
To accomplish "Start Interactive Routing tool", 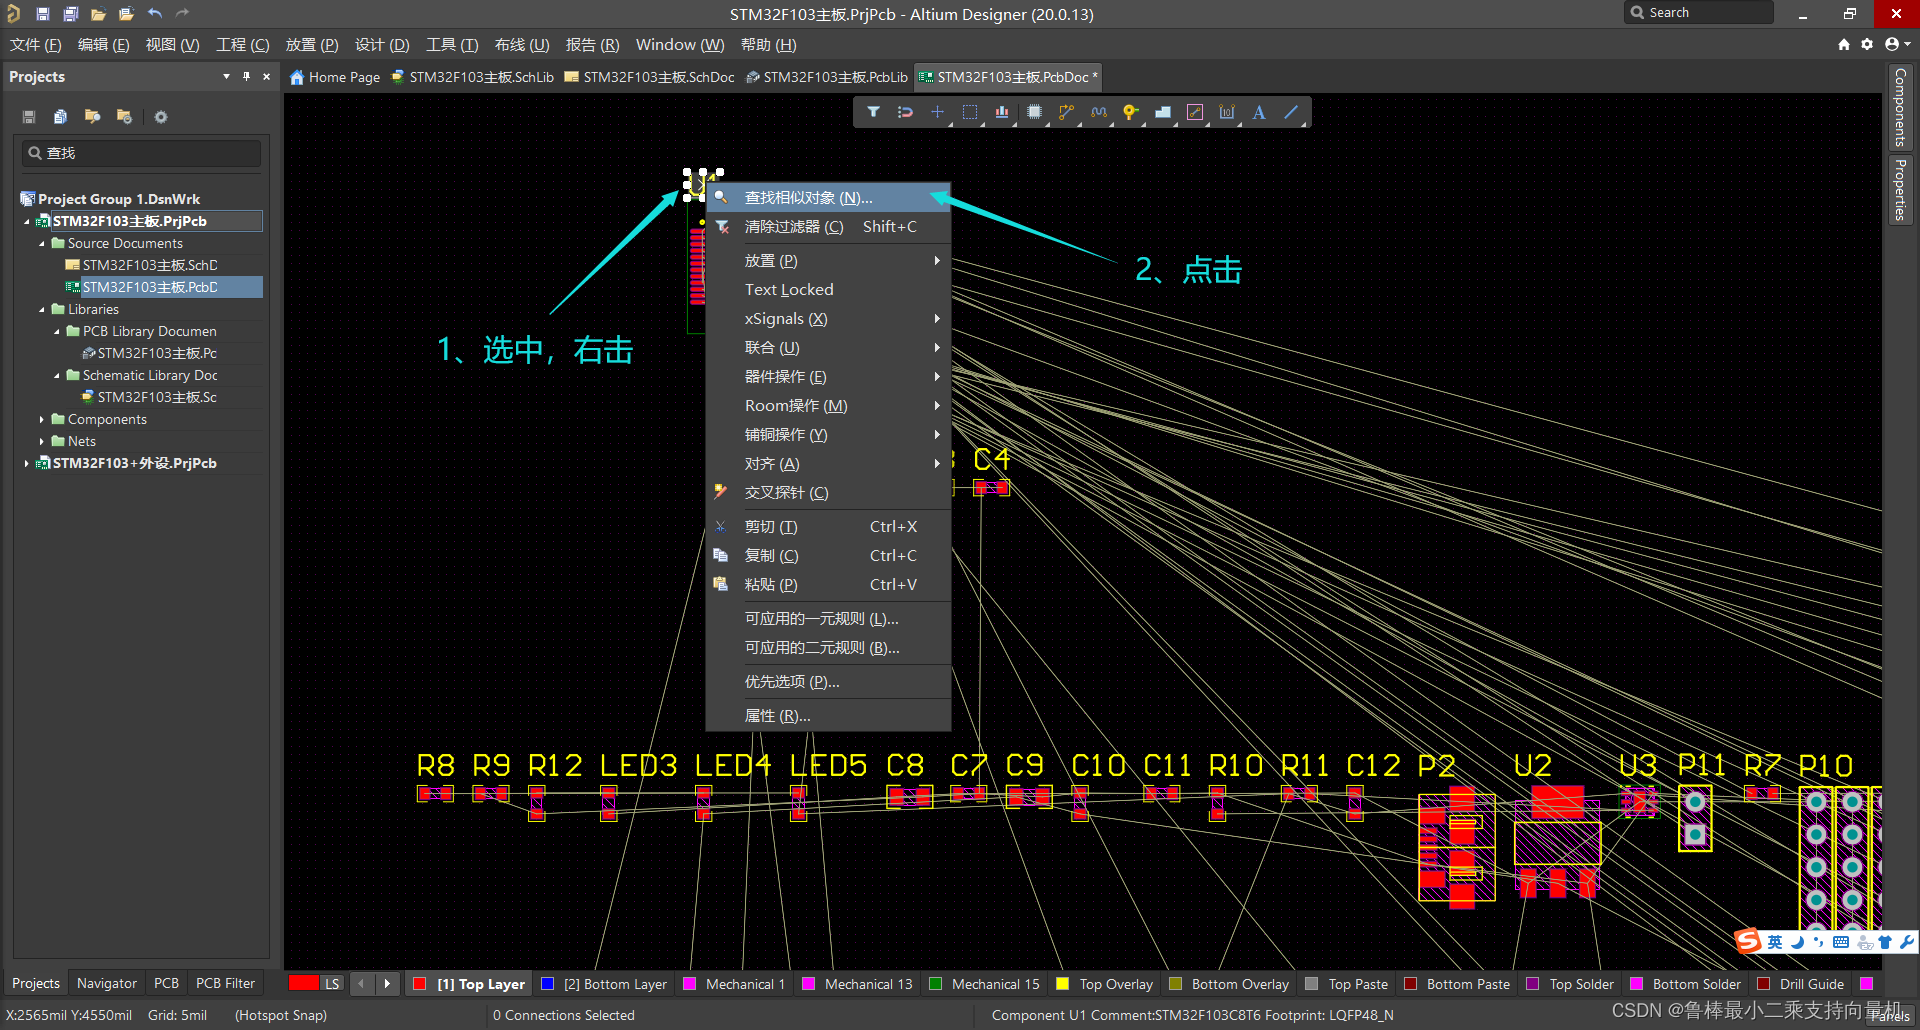I will click(1066, 112).
